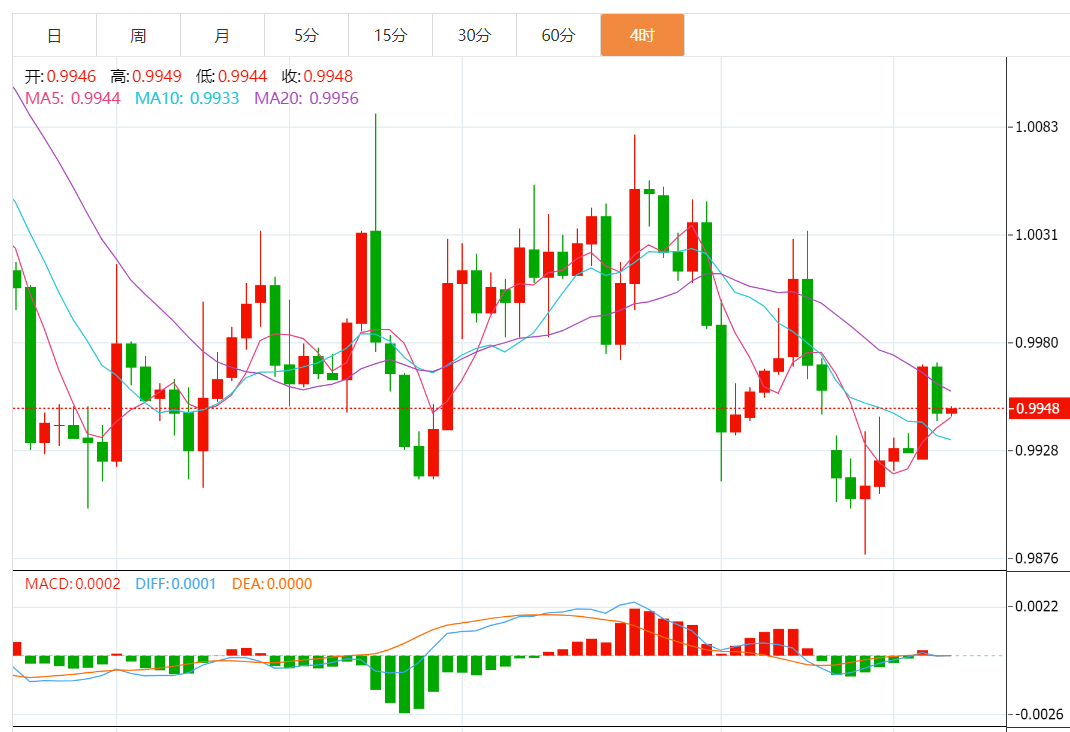Image resolution: width=1070 pixels, height=732 pixels.
Task: Select the 15分 timeframe tab
Action: point(390,35)
